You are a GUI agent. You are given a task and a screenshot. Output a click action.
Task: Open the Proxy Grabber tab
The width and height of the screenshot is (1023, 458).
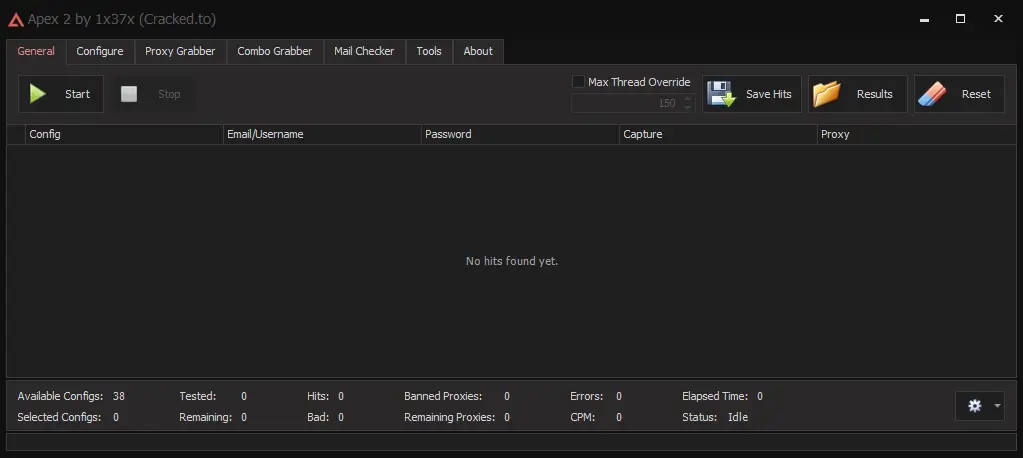coord(180,51)
